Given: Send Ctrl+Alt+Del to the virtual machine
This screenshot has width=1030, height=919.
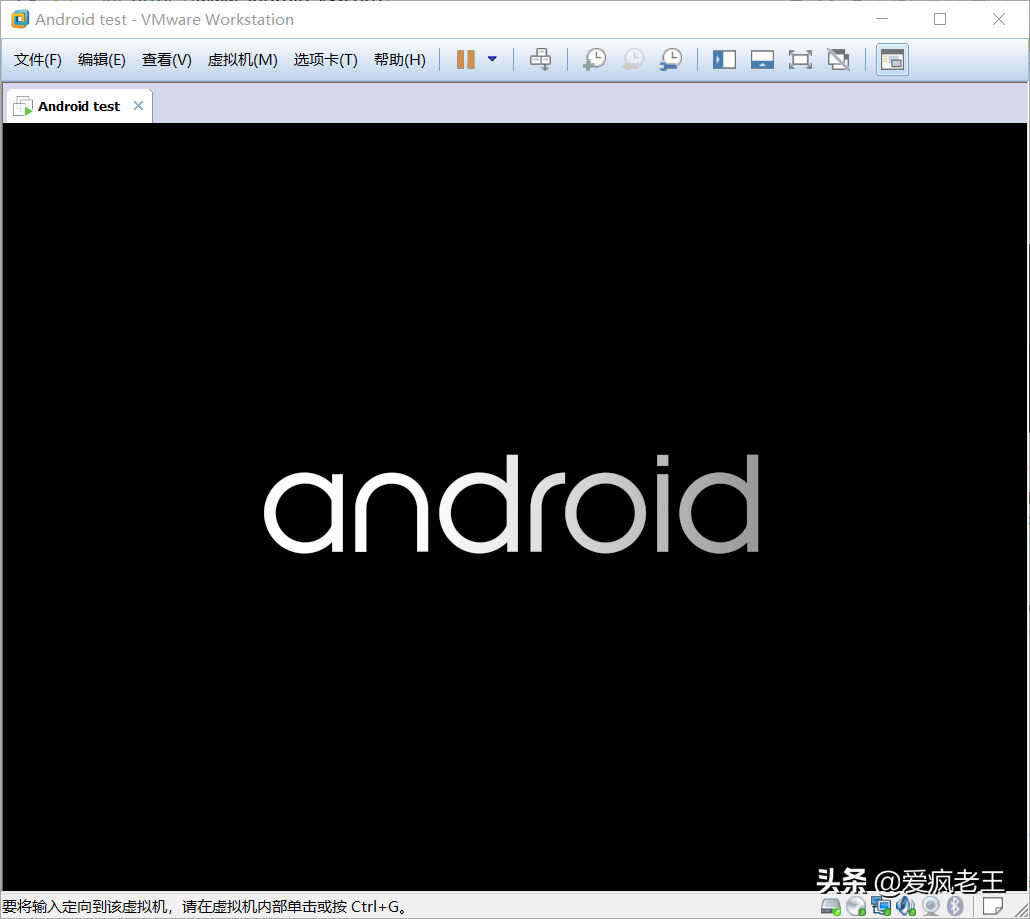Looking at the screenshot, I should (541, 60).
